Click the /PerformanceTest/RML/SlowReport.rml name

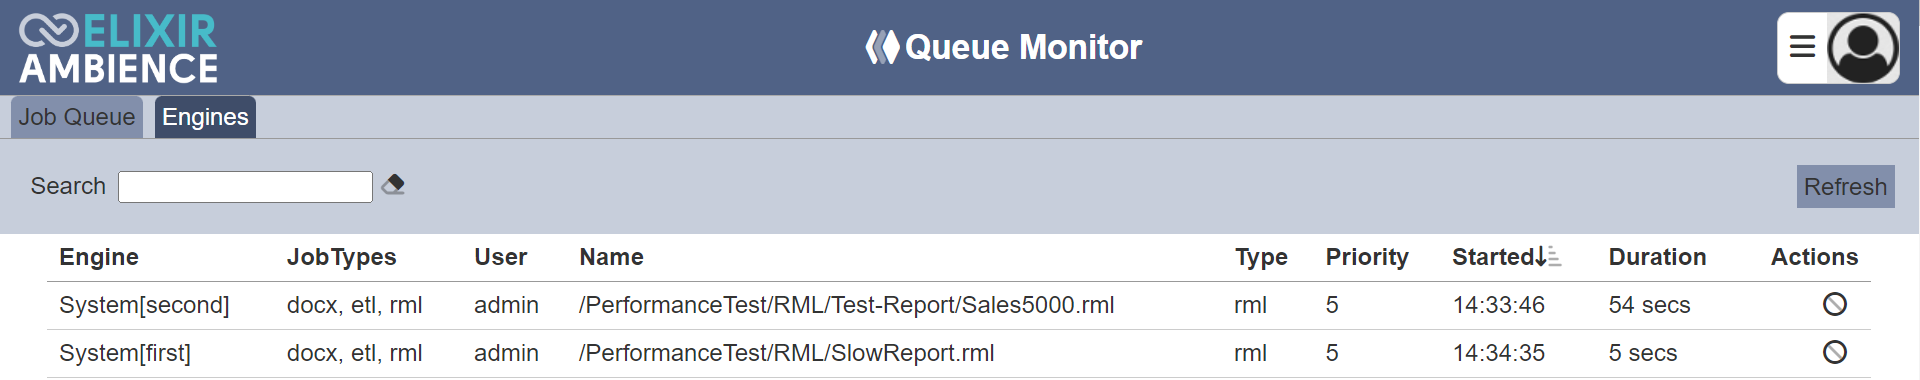click(x=786, y=353)
